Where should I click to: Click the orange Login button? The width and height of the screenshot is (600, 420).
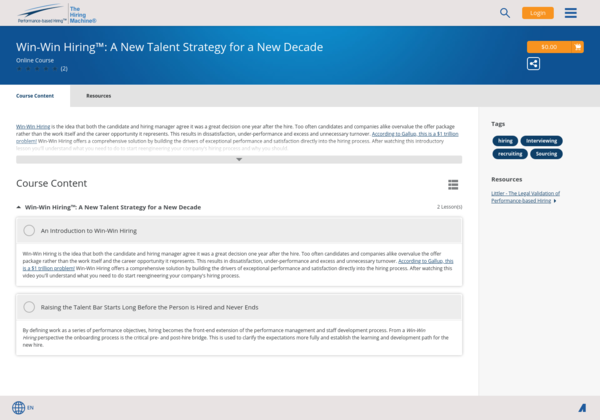(538, 13)
